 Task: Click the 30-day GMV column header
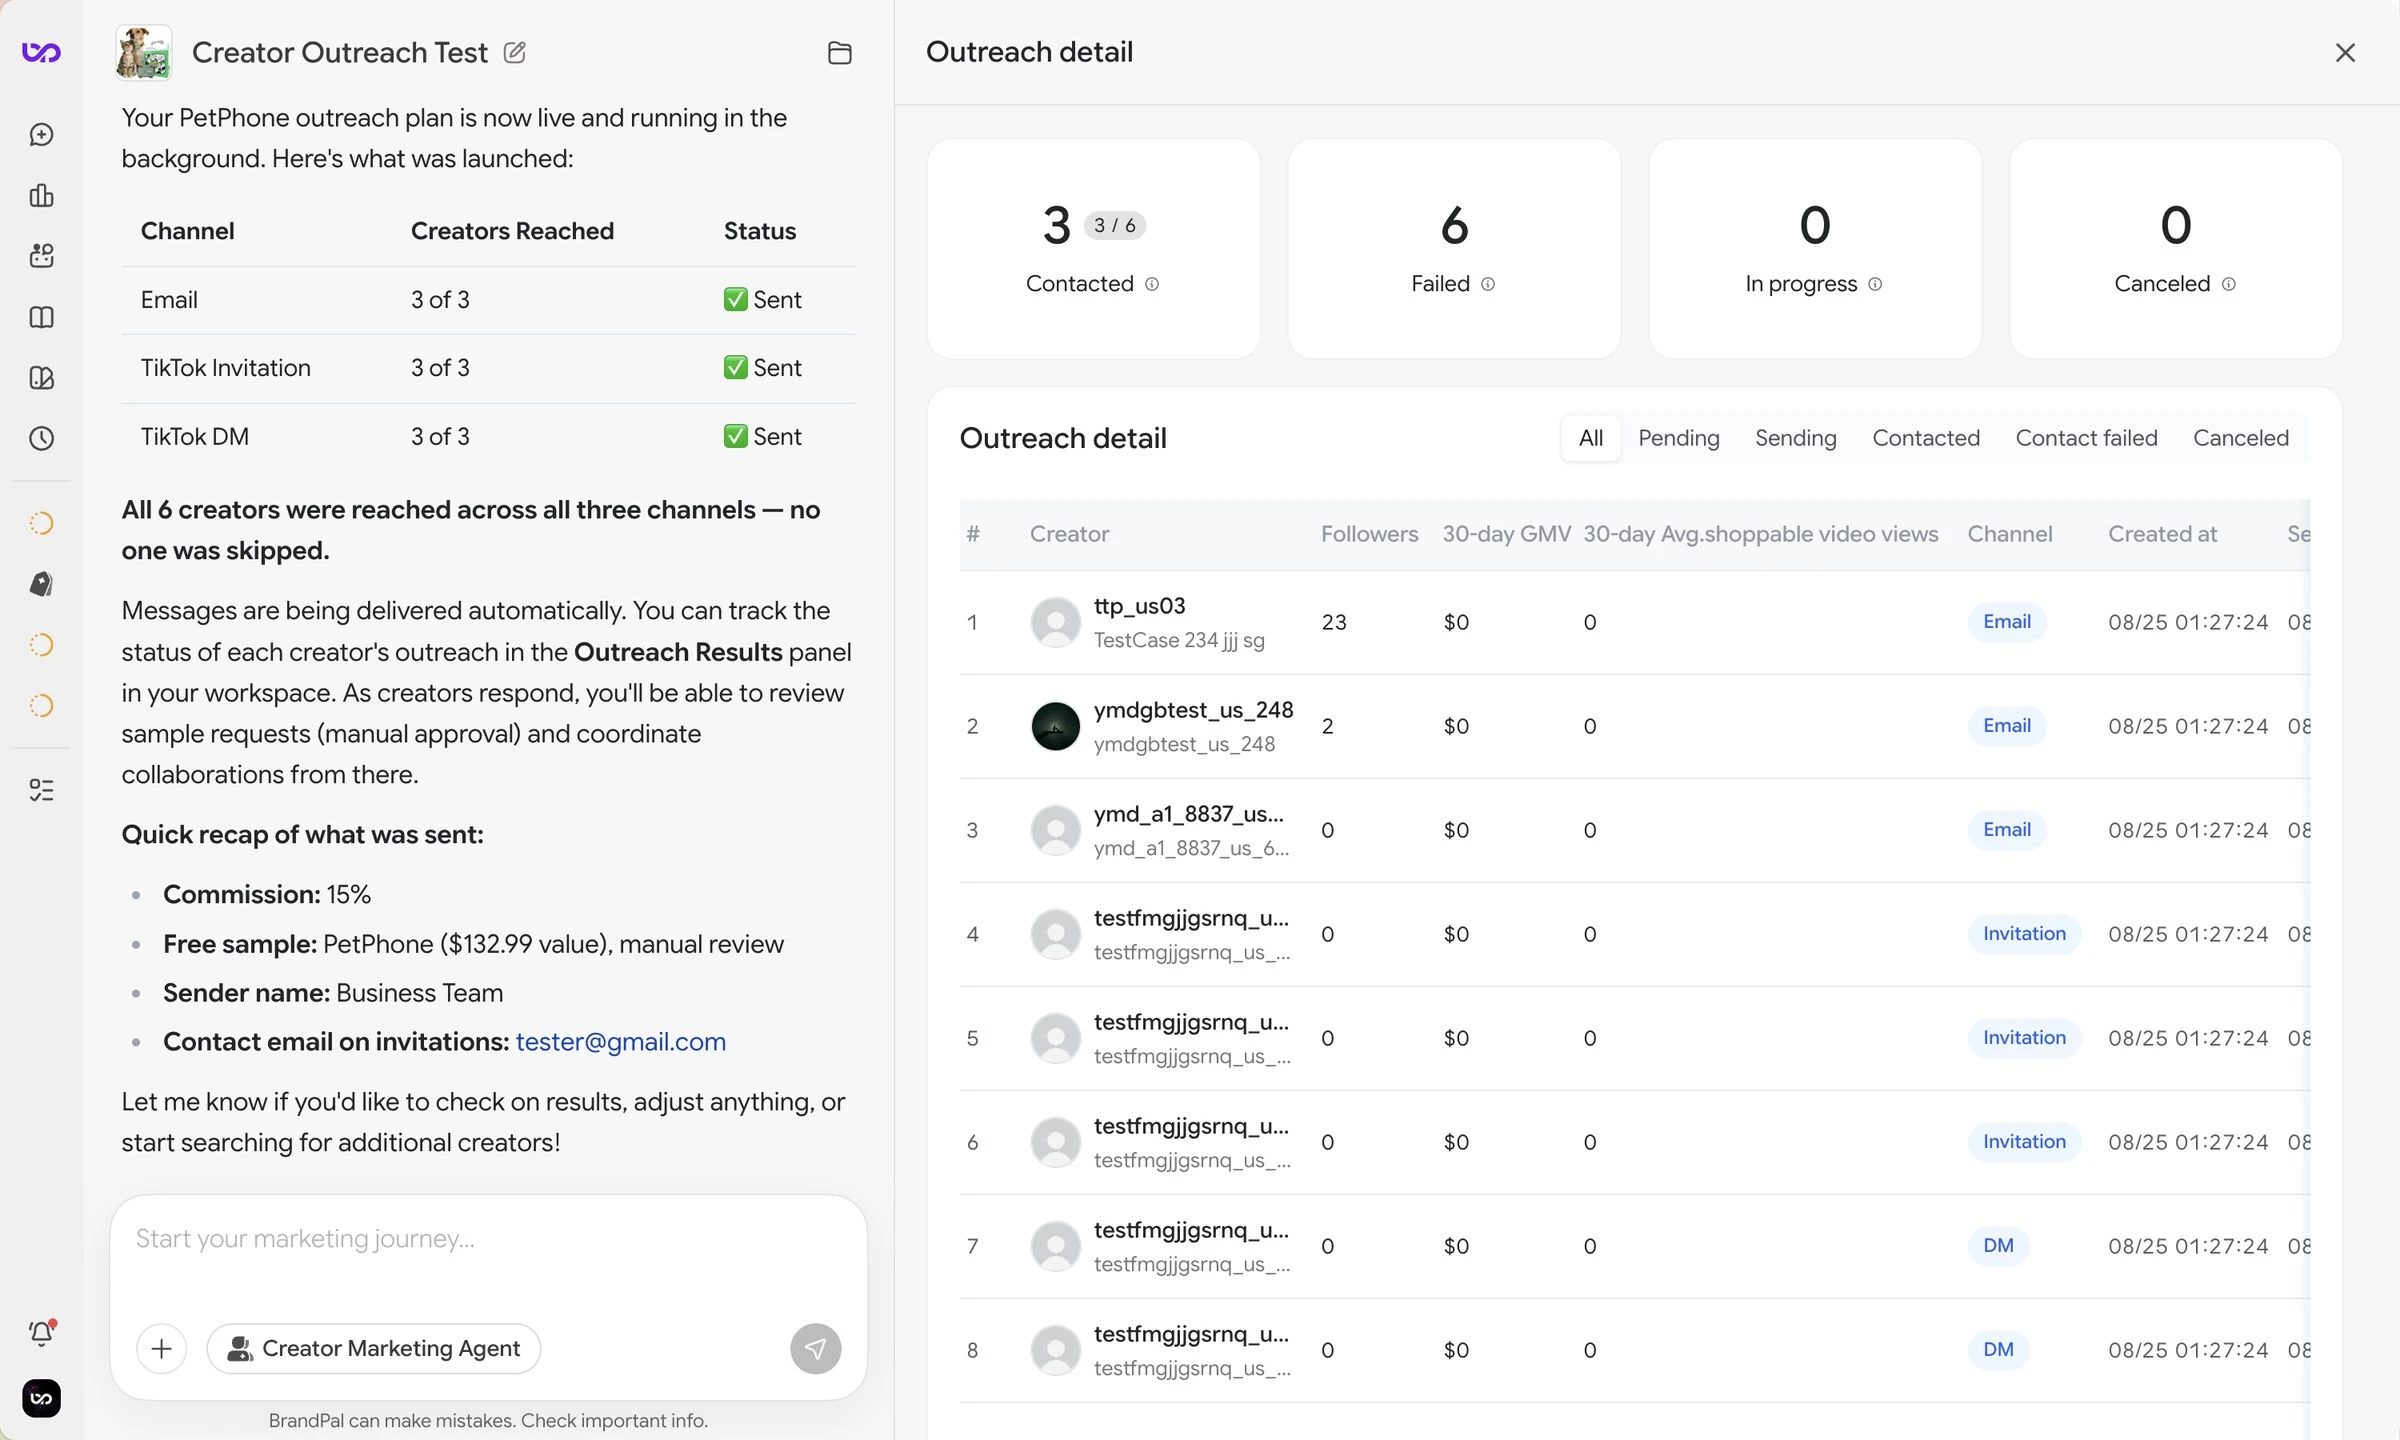[x=1506, y=534]
